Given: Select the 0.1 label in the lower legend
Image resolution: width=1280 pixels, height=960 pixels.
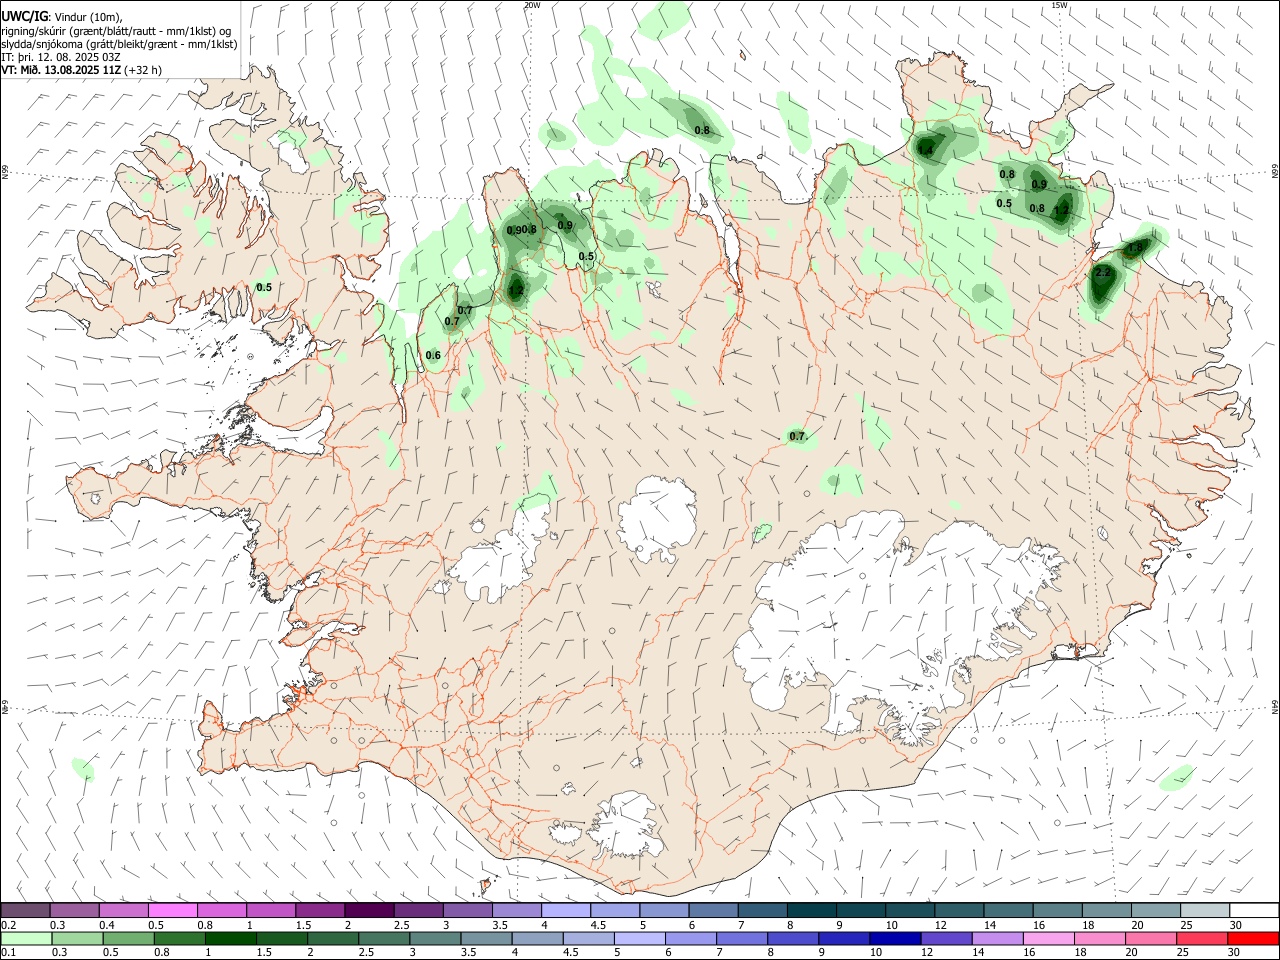Looking at the screenshot, I should coord(8,953).
